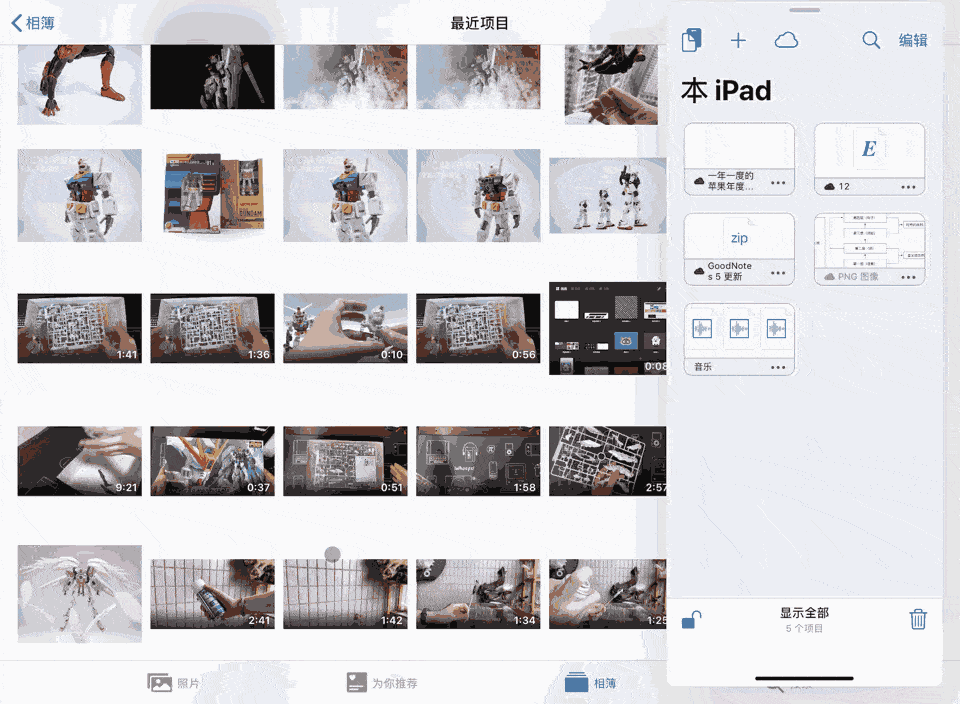
Task: Open the GoodNotes 5 更新 zip file
Action: [739, 249]
